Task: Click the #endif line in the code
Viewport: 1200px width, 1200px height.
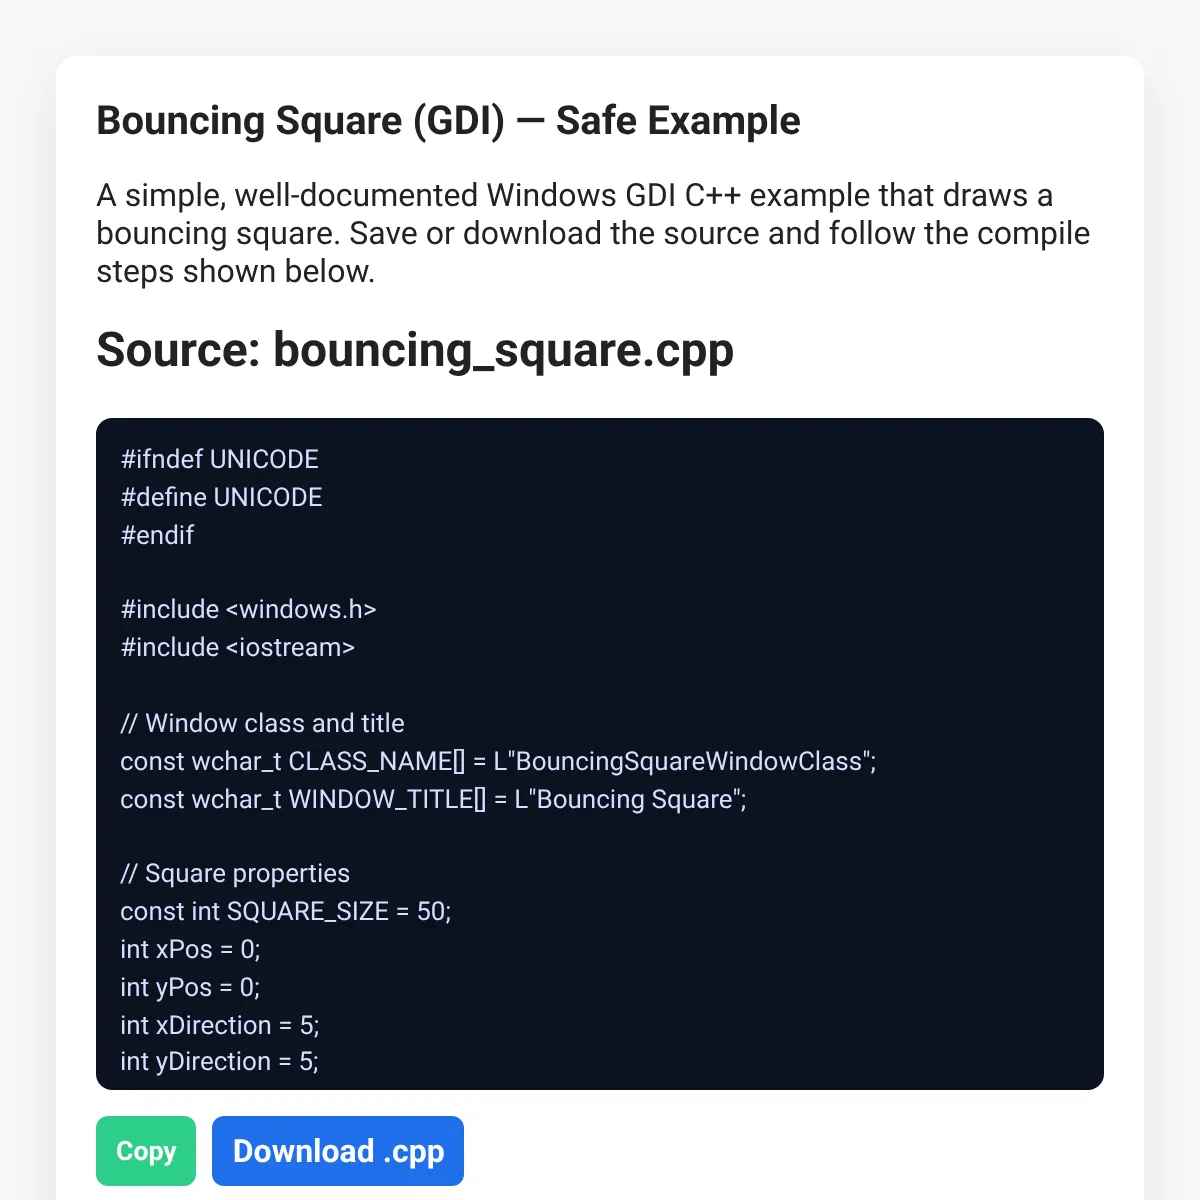Action: click(x=157, y=535)
